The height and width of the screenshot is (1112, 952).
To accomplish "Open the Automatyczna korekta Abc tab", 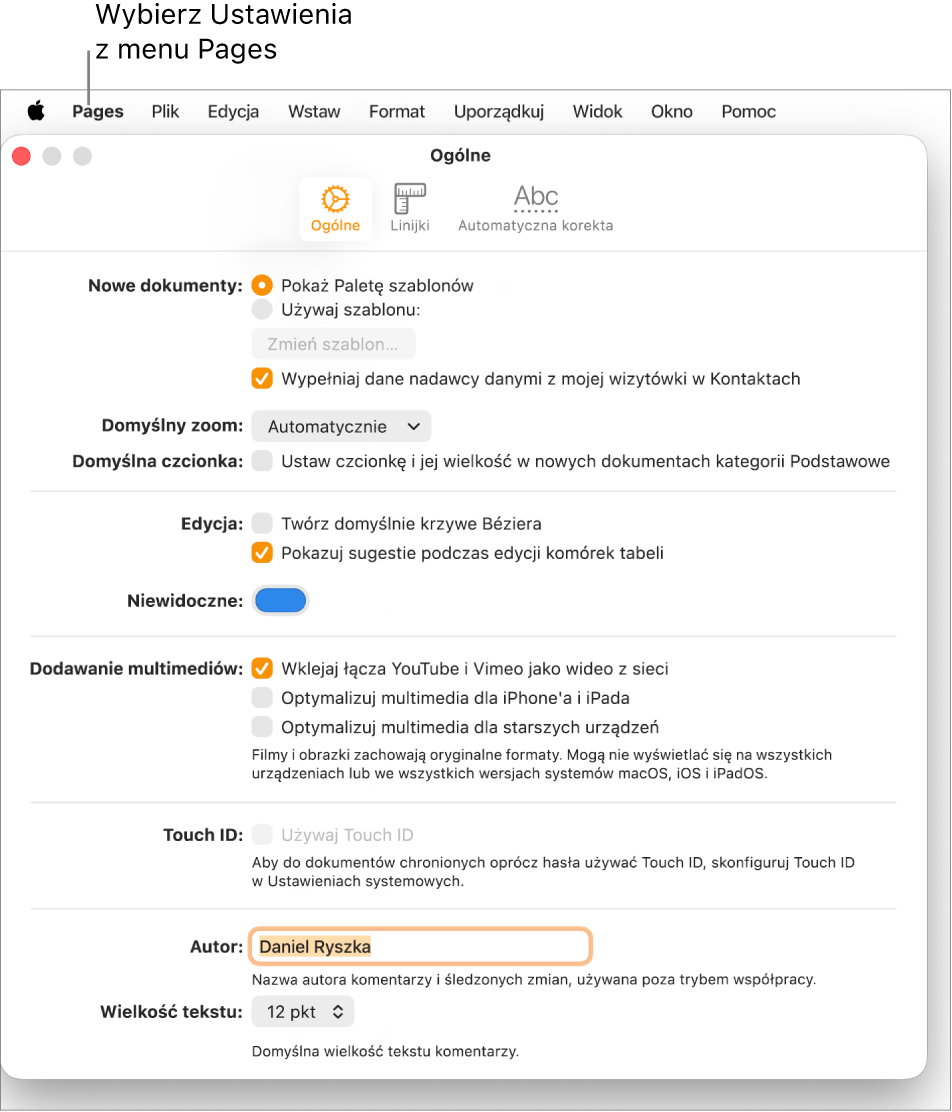I will click(536, 208).
